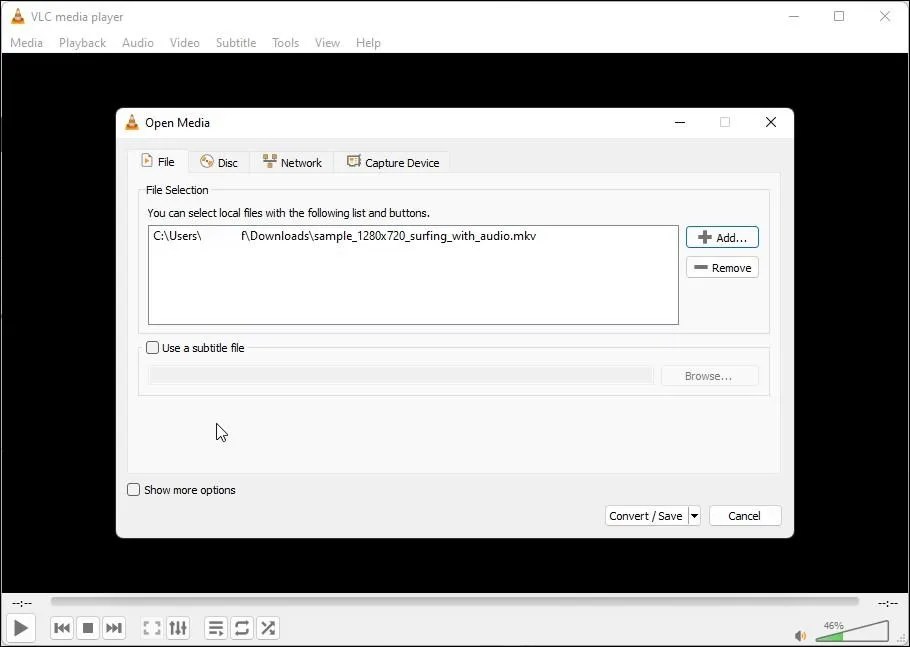Screen dimensions: 910x647
Task: Toggle the Use a subtitle file checkbox off
Action: pyautogui.click(x=152, y=347)
